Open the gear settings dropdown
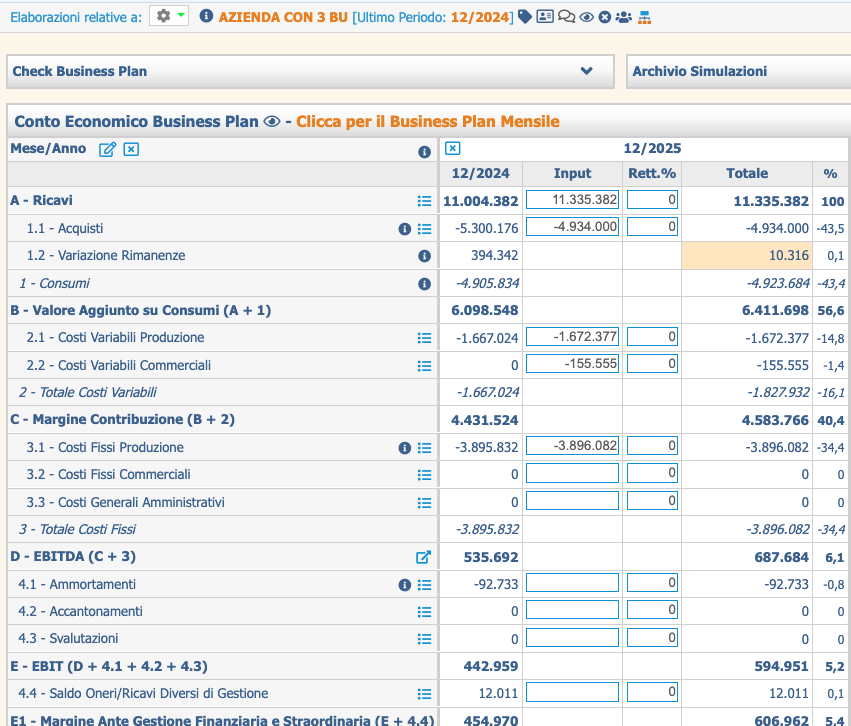 pyautogui.click(x=169, y=16)
